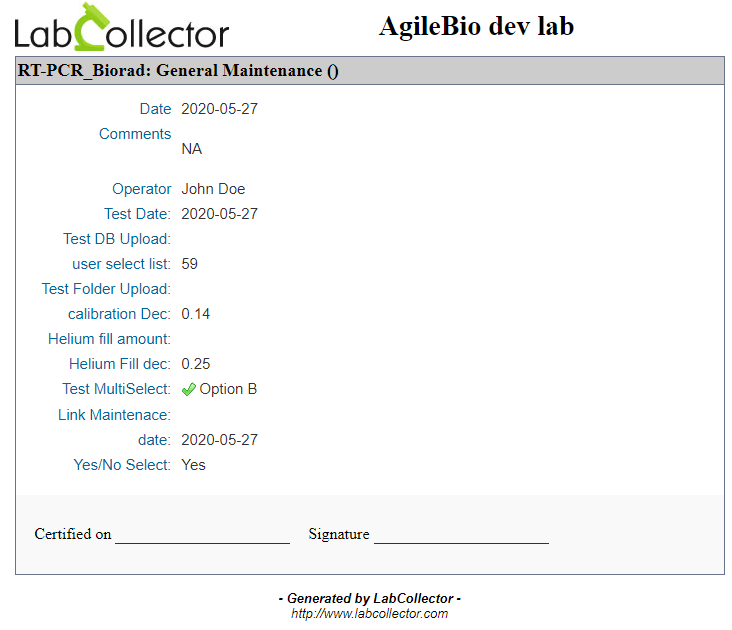Click the Comments label
This screenshot has width=732, height=630.
coord(135,134)
